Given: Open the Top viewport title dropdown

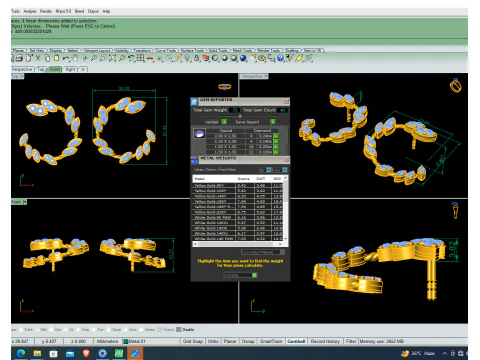Looking at the screenshot, I should point(22,76).
